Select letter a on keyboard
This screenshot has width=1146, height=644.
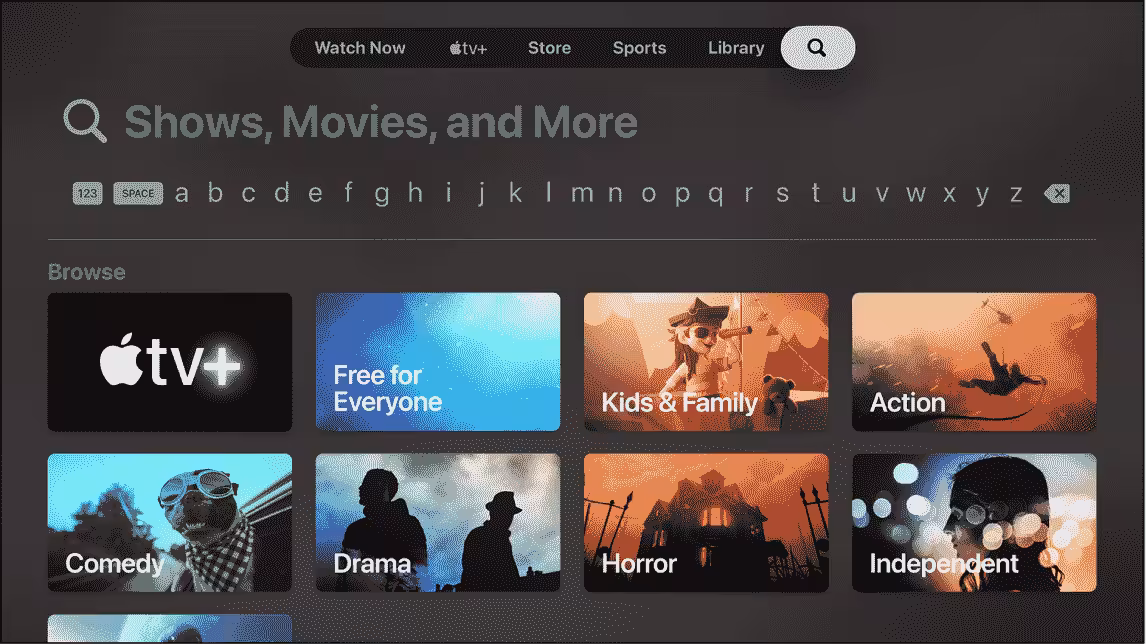pyautogui.click(x=182, y=194)
